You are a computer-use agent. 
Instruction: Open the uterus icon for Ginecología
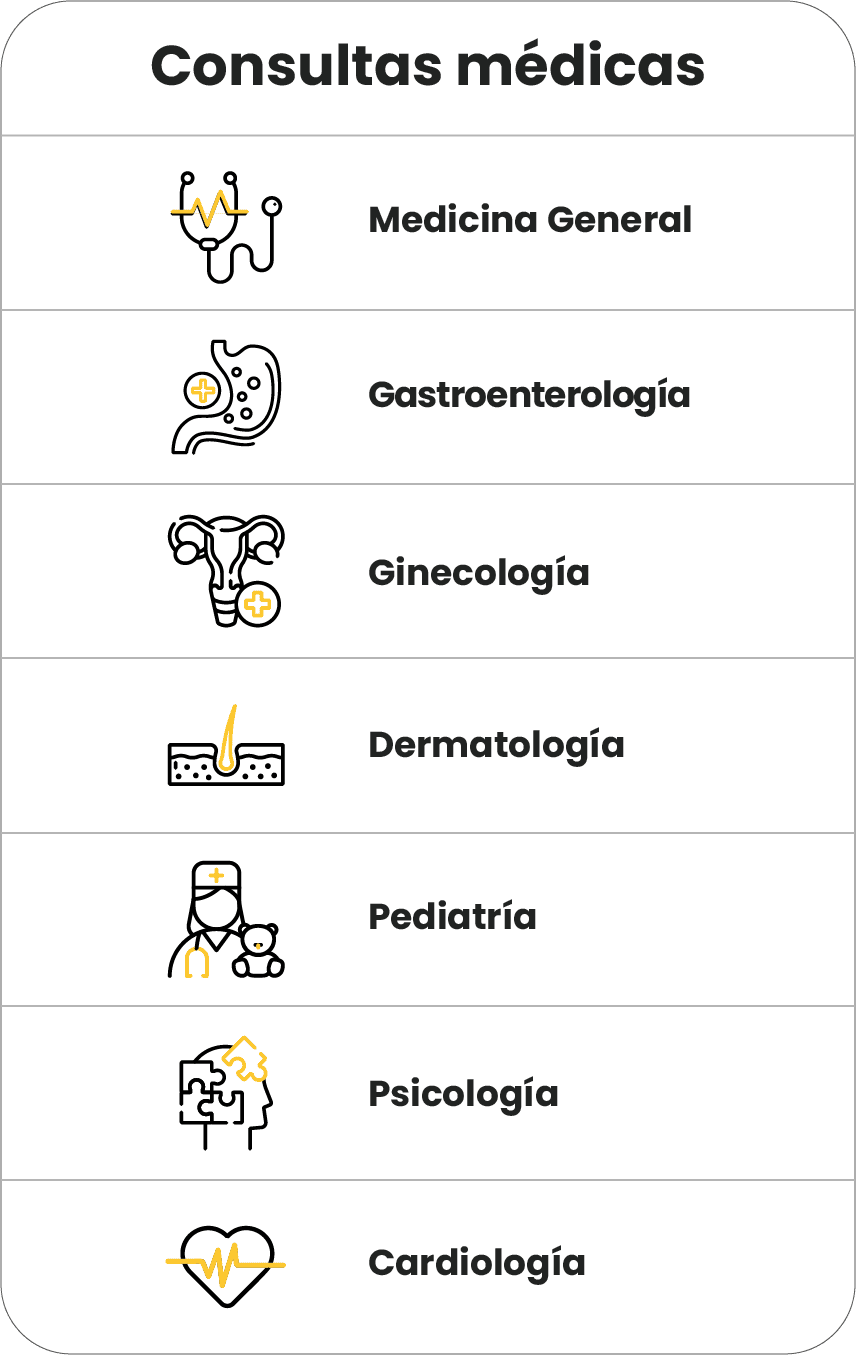pyautogui.click(x=226, y=571)
